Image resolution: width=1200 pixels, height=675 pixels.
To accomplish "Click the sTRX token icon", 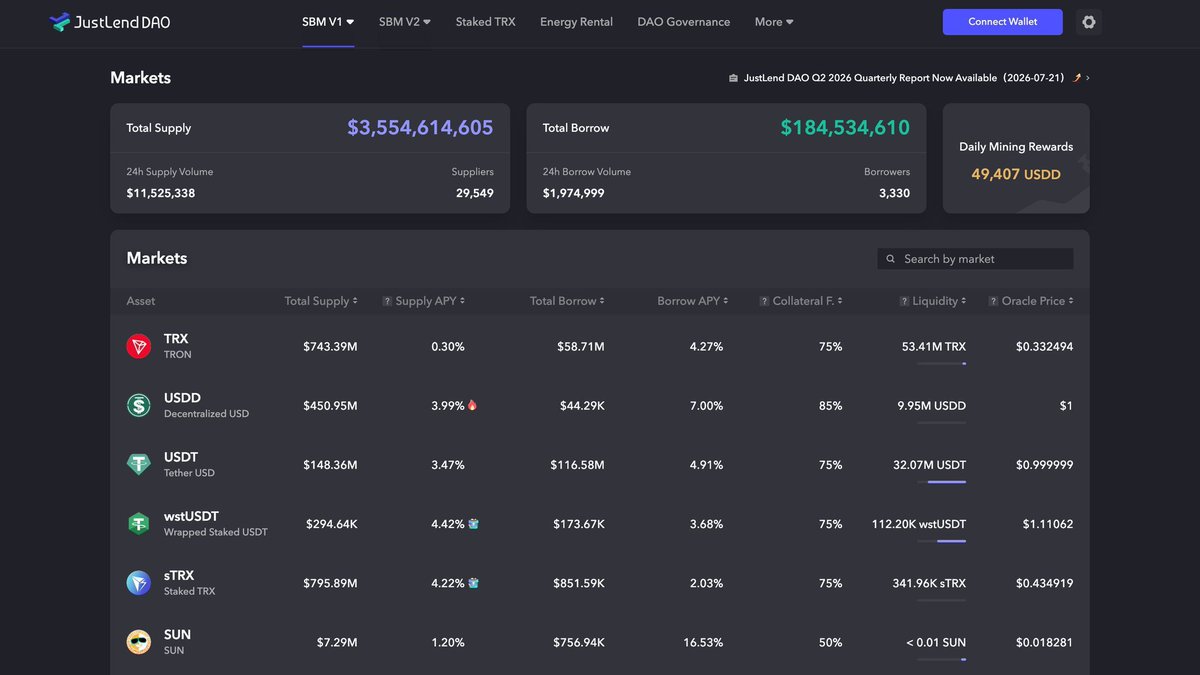I will tap(139, 583).
